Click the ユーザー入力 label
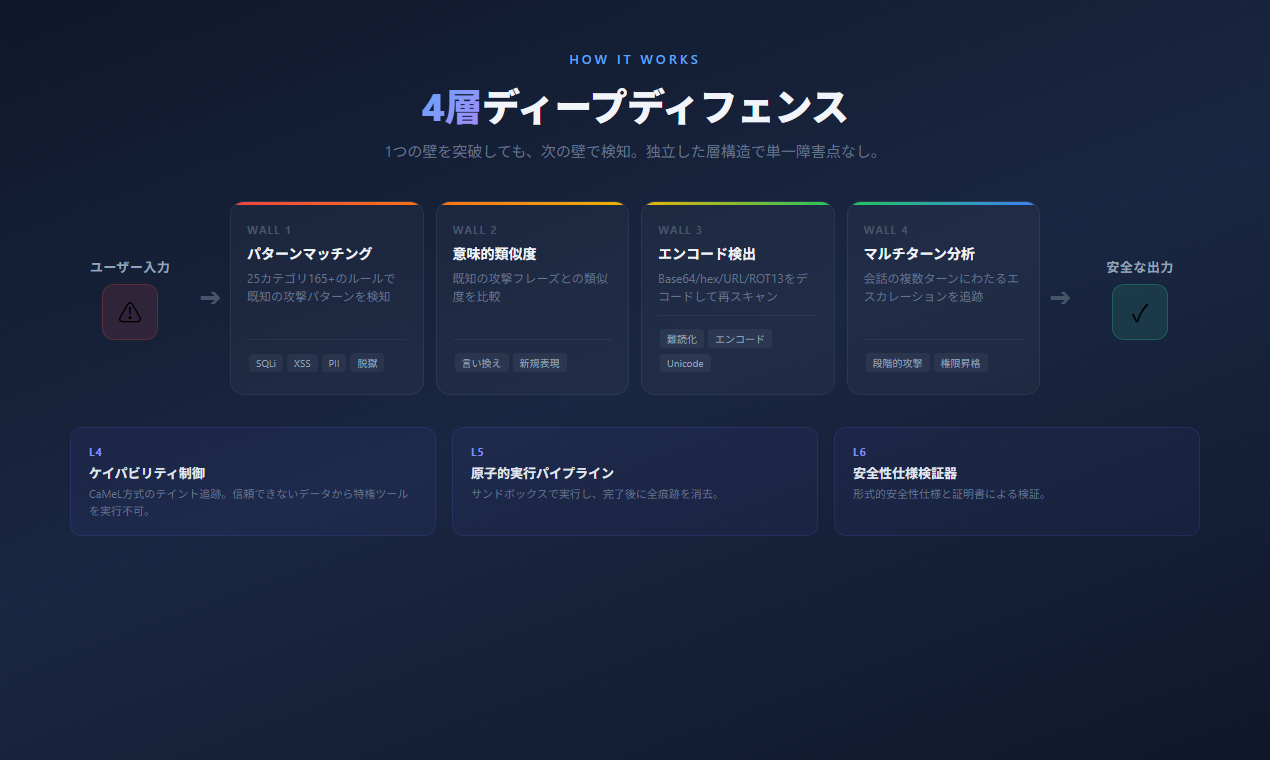 pyautogui.click(x=130, y=267)
